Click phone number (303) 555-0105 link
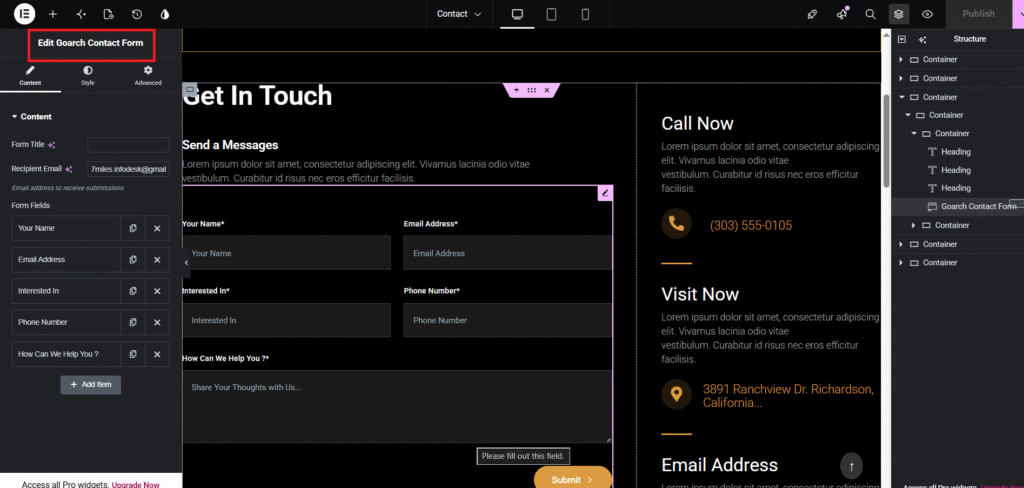1024x488 pixels. 750,226
